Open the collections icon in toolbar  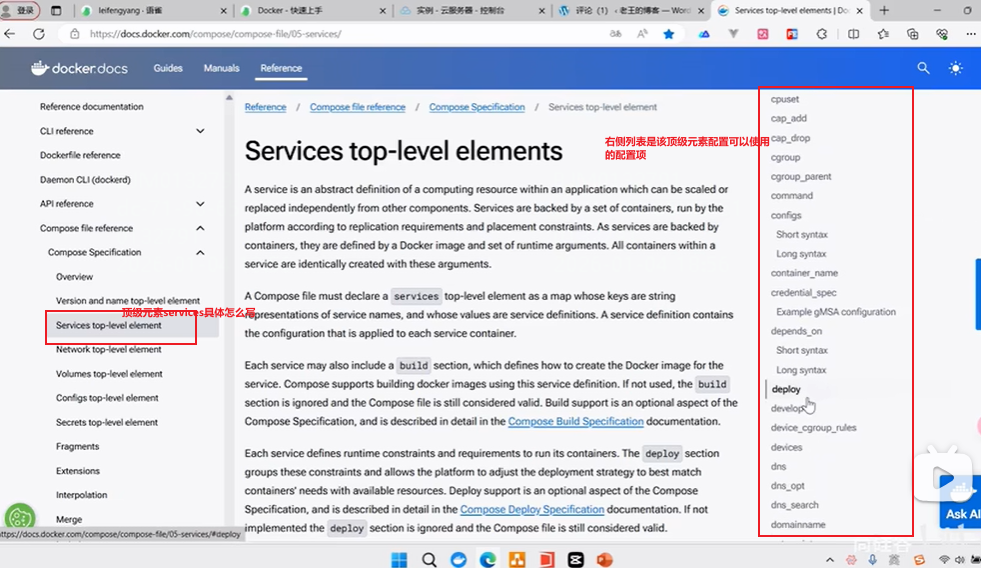click(x=912, y=34)
